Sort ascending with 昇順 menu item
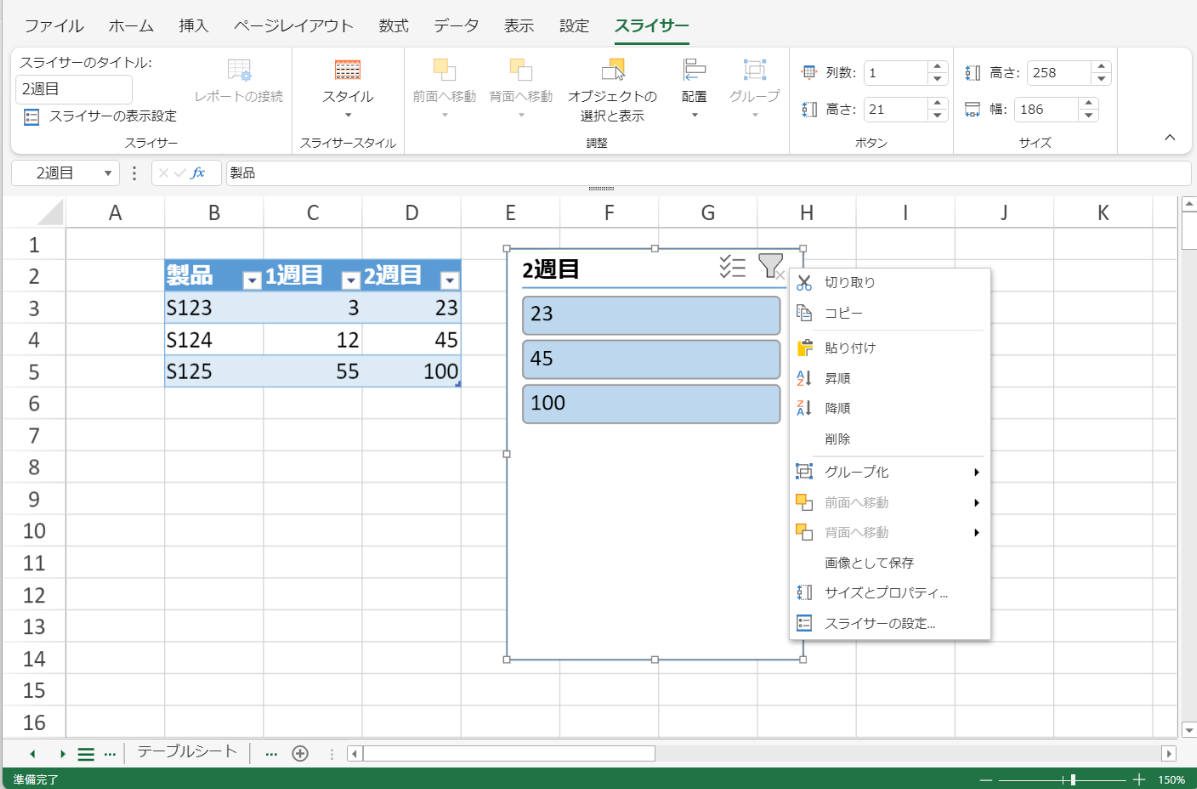The height and width of the screenshot is (789, 1197). coord(837,378)
